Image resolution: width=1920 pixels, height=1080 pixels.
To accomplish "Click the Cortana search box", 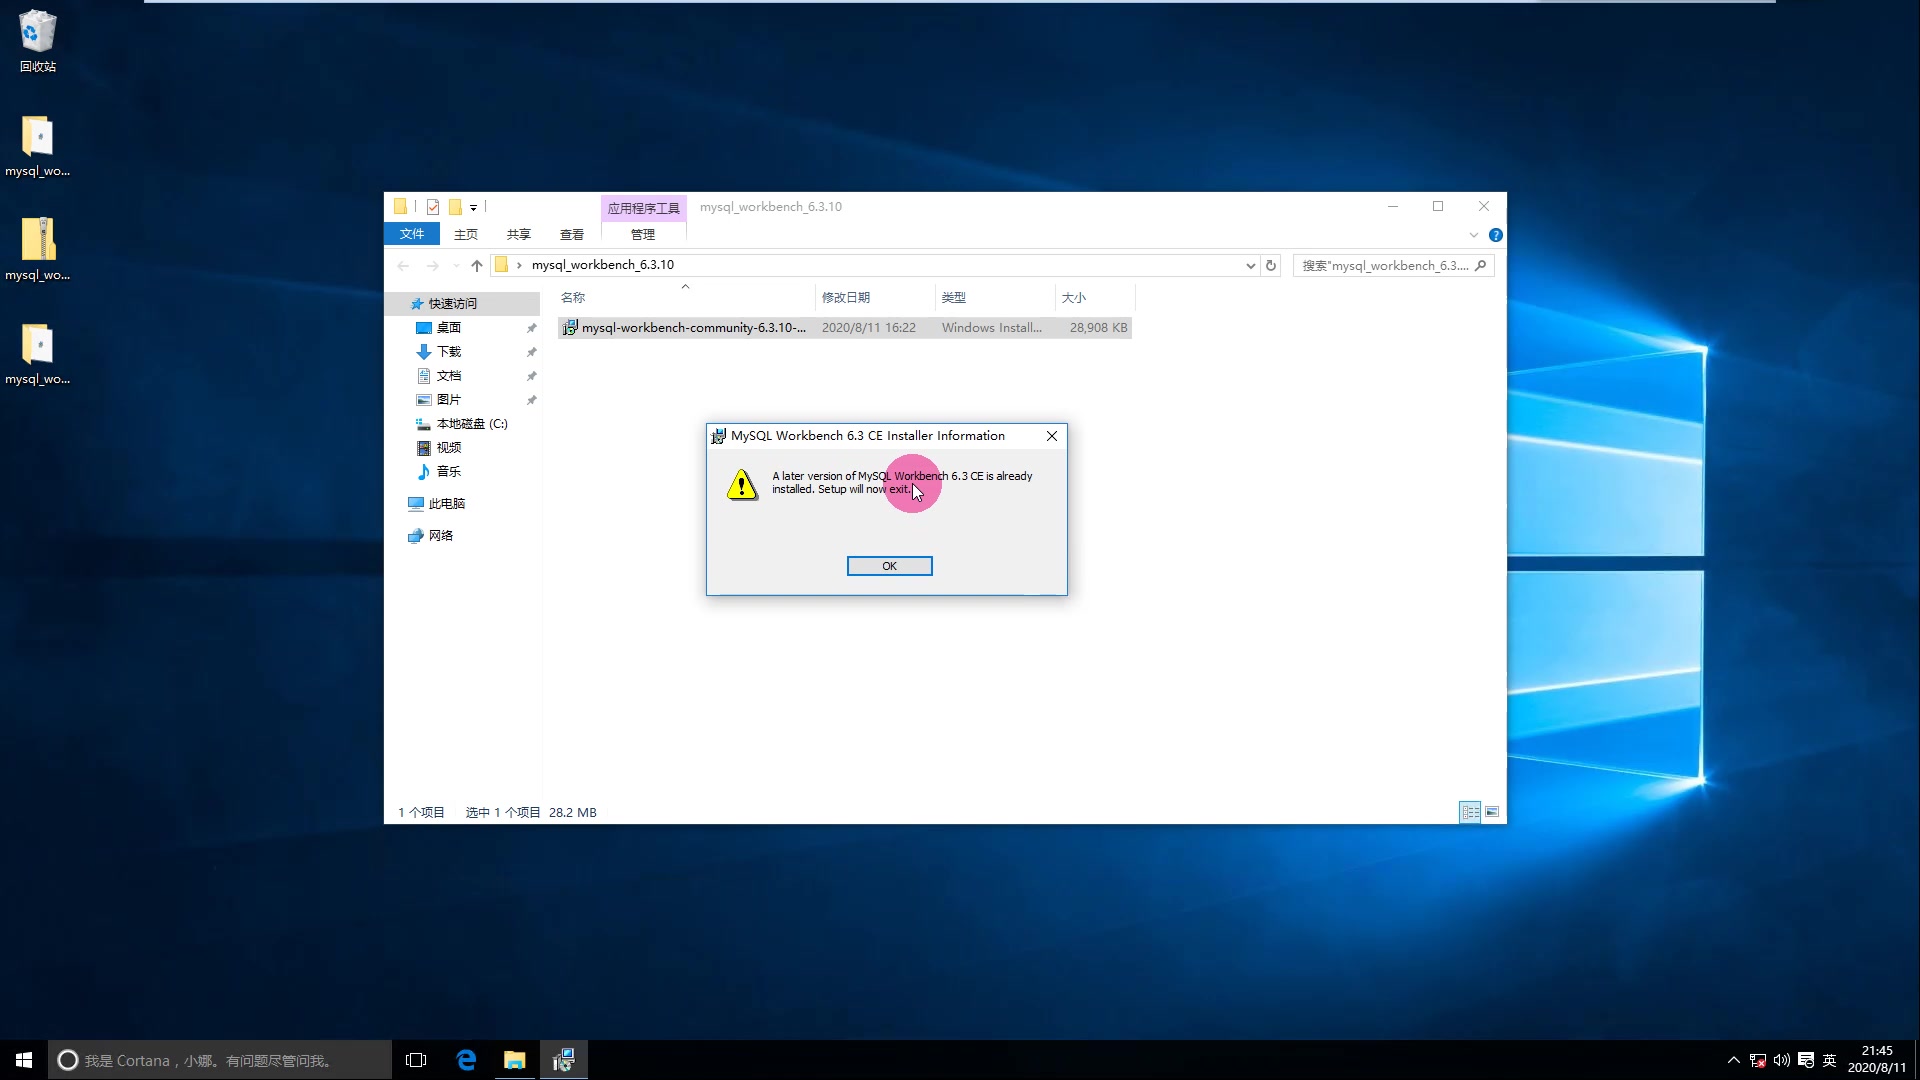I will tap(220, 1060).
